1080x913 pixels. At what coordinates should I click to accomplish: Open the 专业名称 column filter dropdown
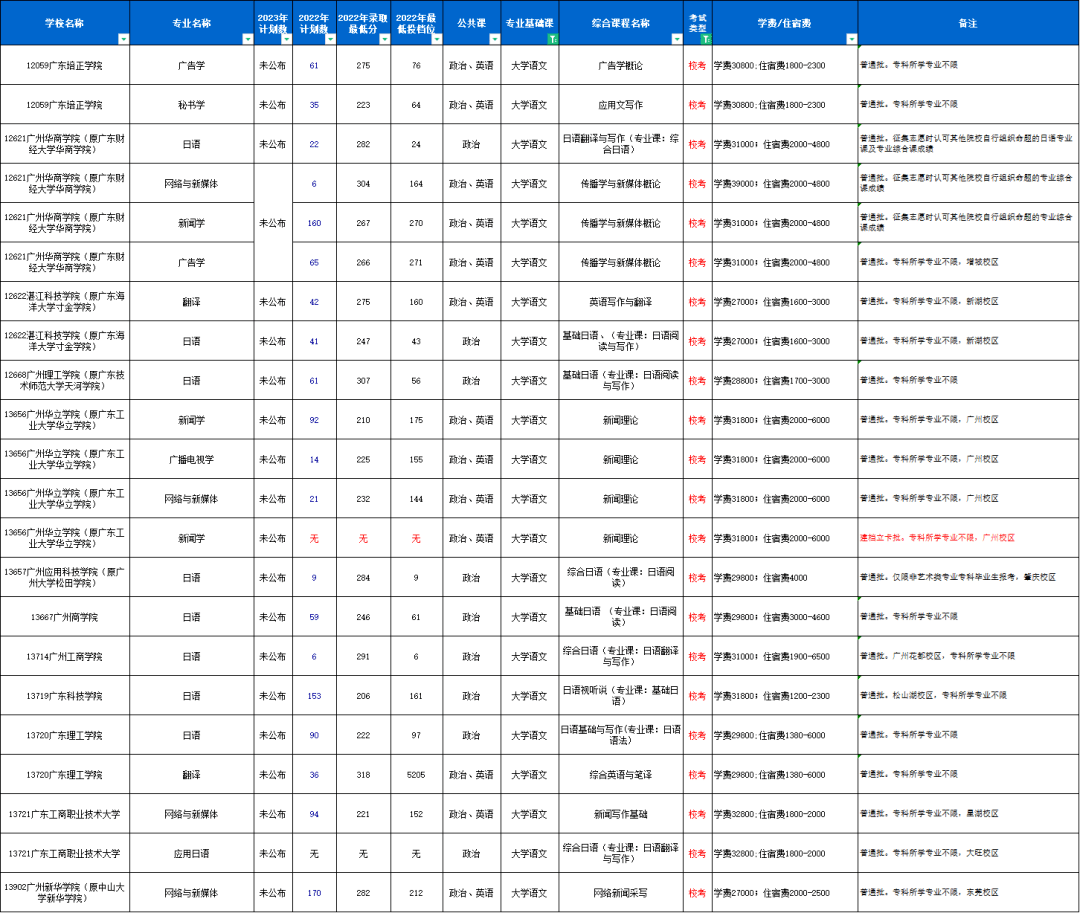(x=248, y=39)
